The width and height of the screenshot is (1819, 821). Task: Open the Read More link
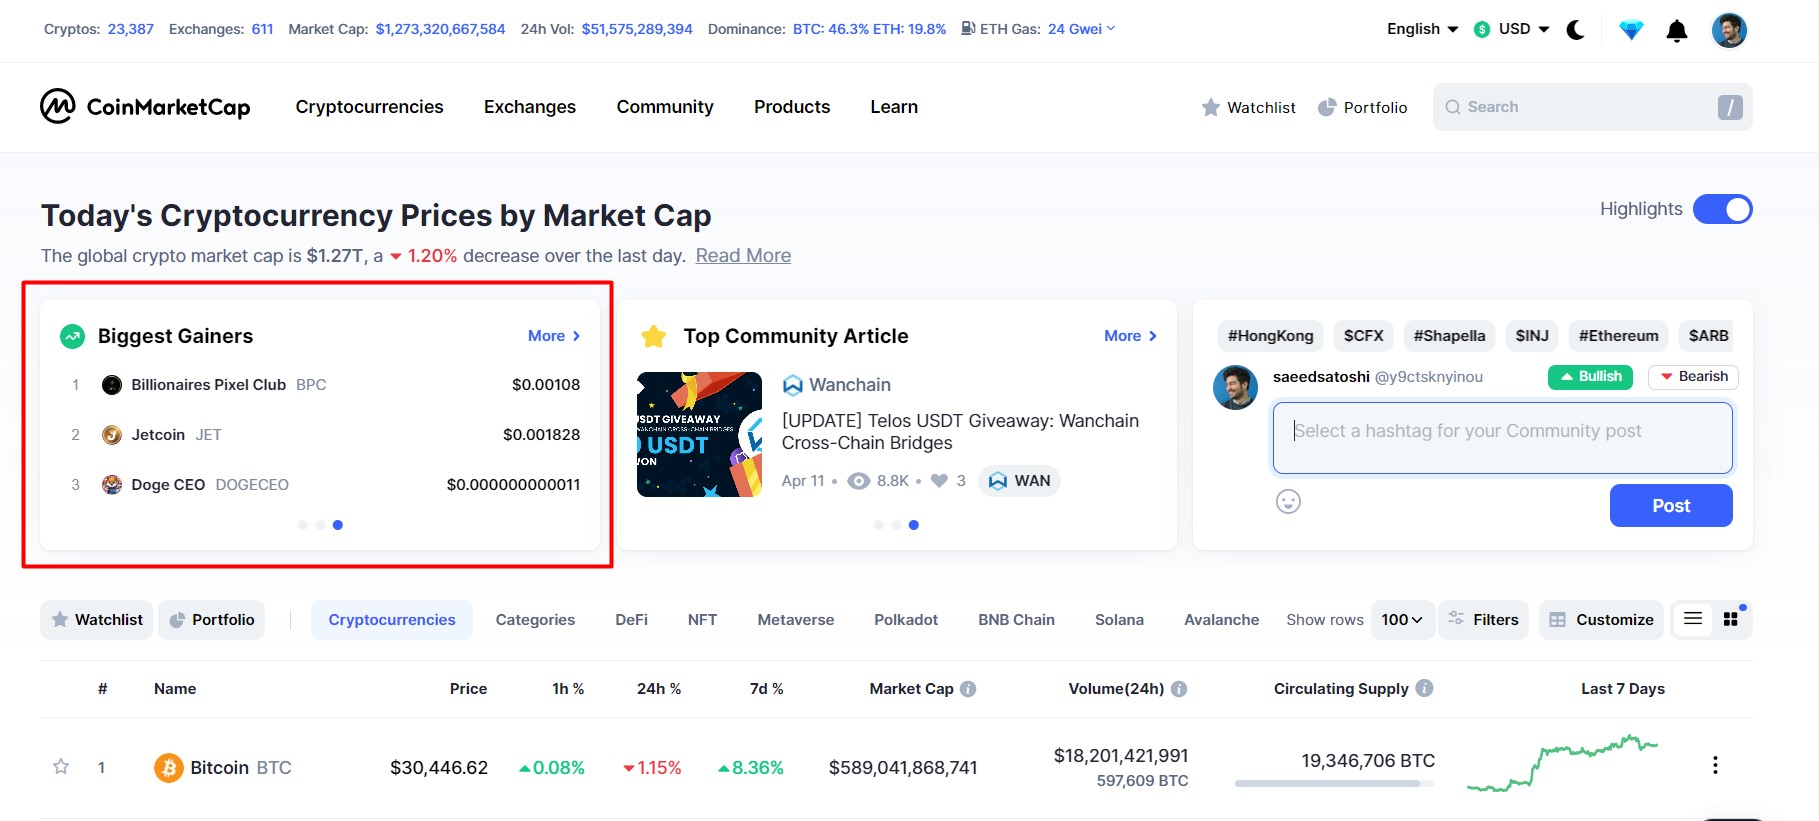[x=743, y=256]
